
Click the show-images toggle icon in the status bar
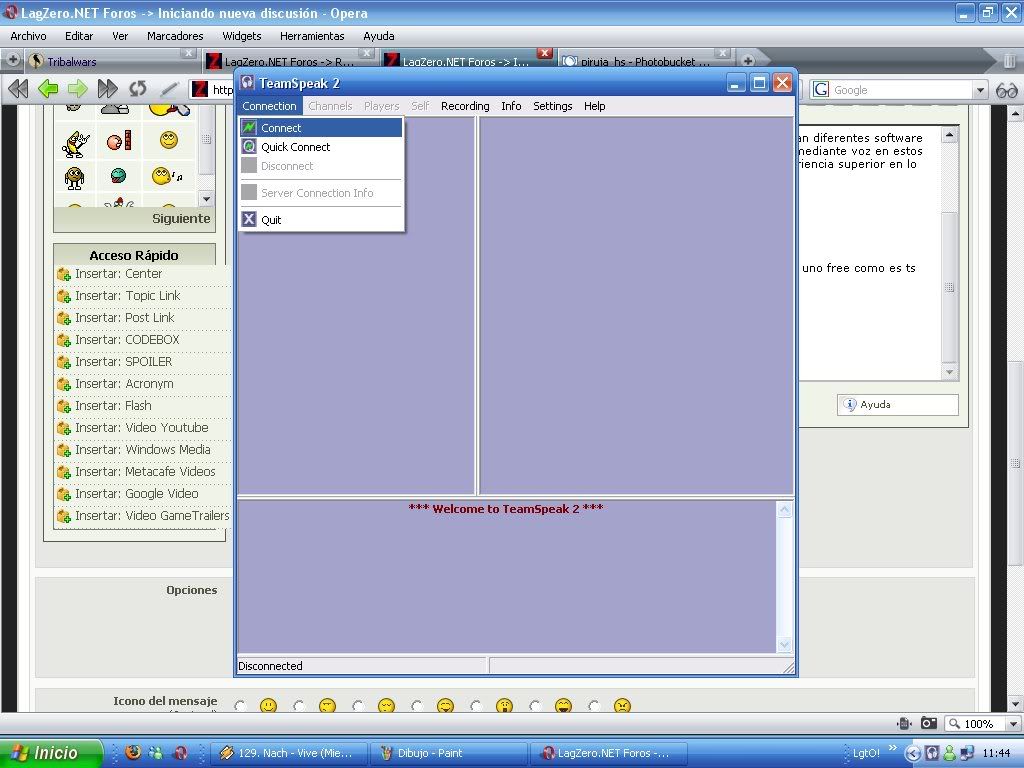(x=904, y=723)
